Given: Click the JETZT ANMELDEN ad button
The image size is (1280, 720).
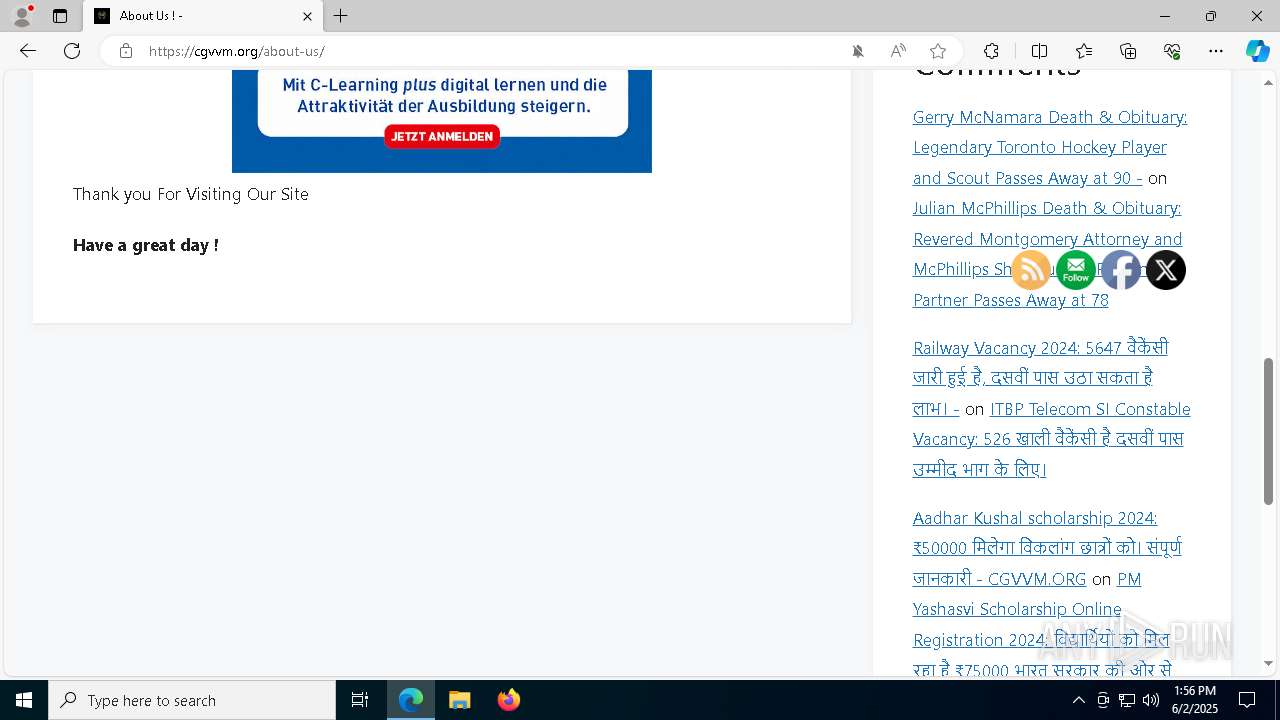Looking at the screenshot, I should [442, 137].
